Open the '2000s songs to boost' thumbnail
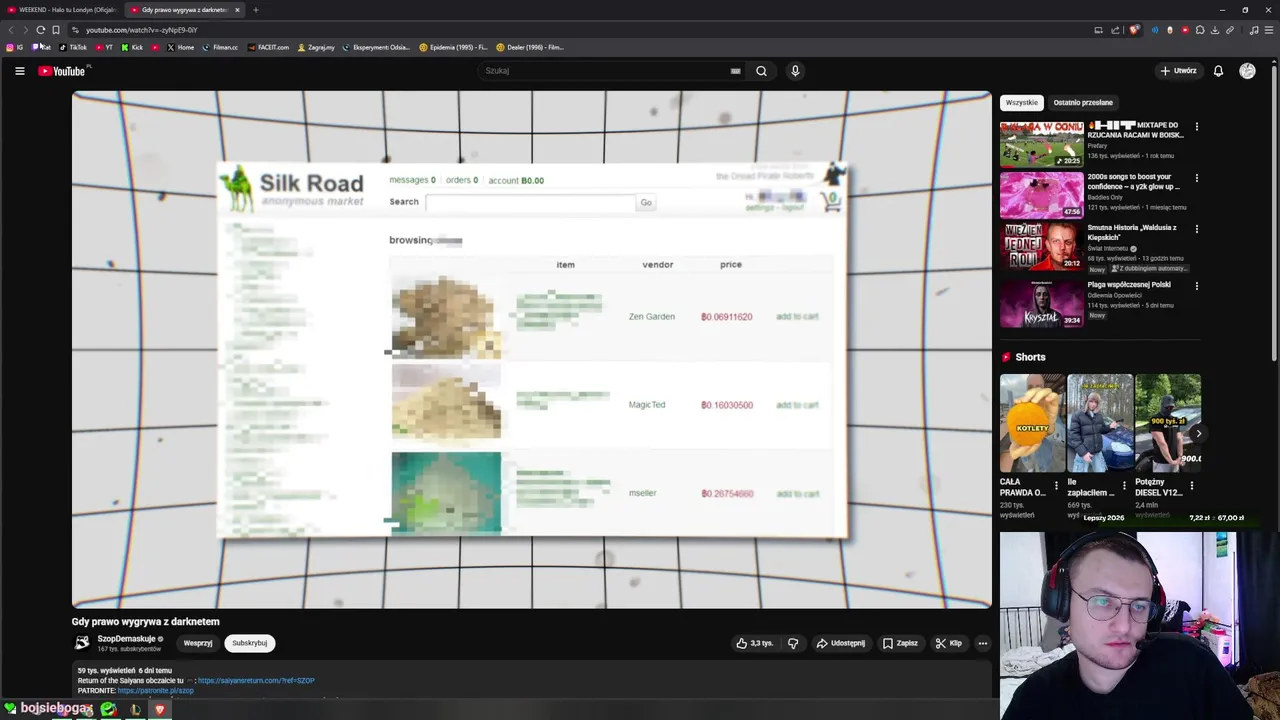Viewport: 1280px width, 720px height. [1041, 195]
